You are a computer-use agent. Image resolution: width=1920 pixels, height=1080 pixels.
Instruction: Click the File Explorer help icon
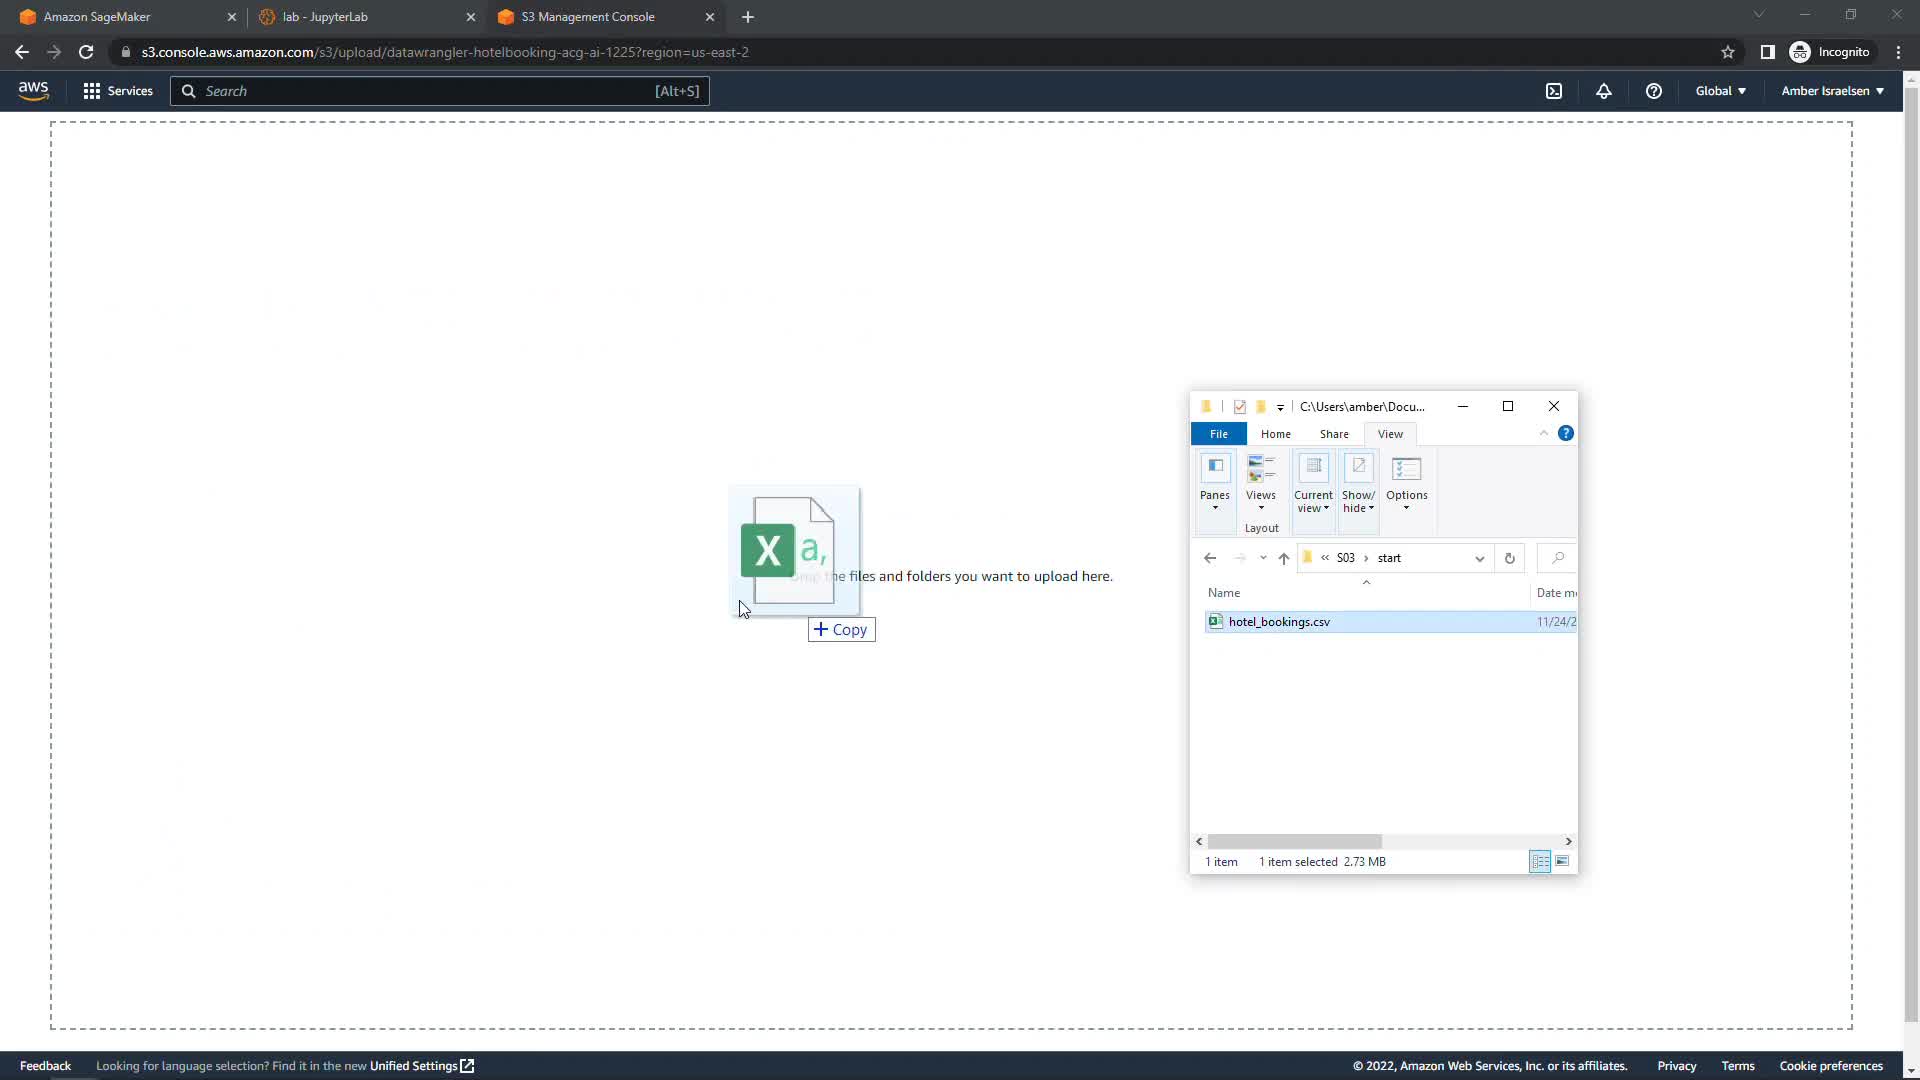pos(1566,433)
